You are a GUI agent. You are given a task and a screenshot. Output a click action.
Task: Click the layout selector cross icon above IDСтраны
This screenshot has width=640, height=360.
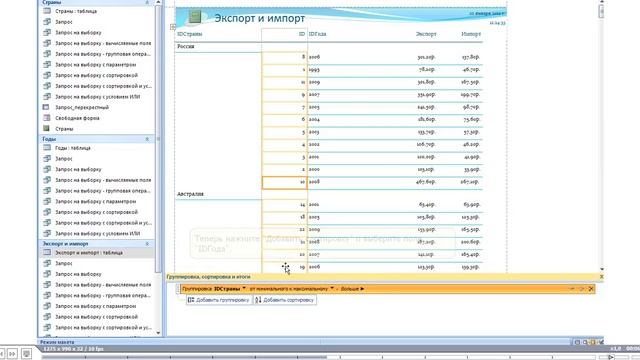[x=173, y=27]
